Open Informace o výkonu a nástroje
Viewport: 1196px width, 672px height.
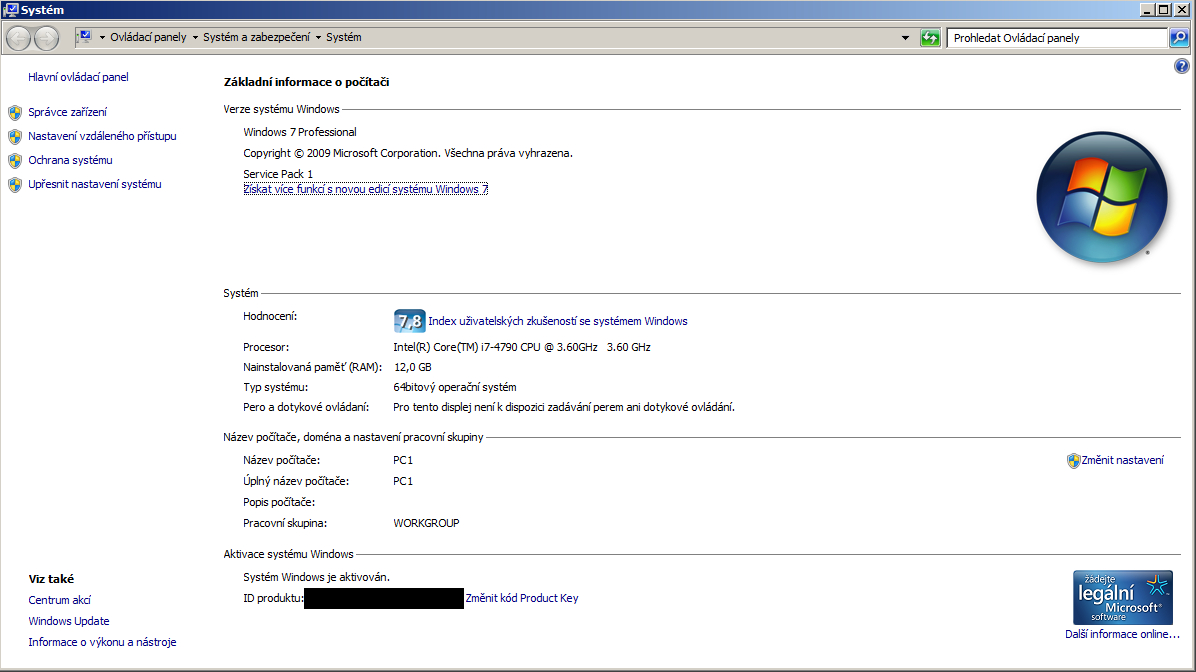coord(102,642)
